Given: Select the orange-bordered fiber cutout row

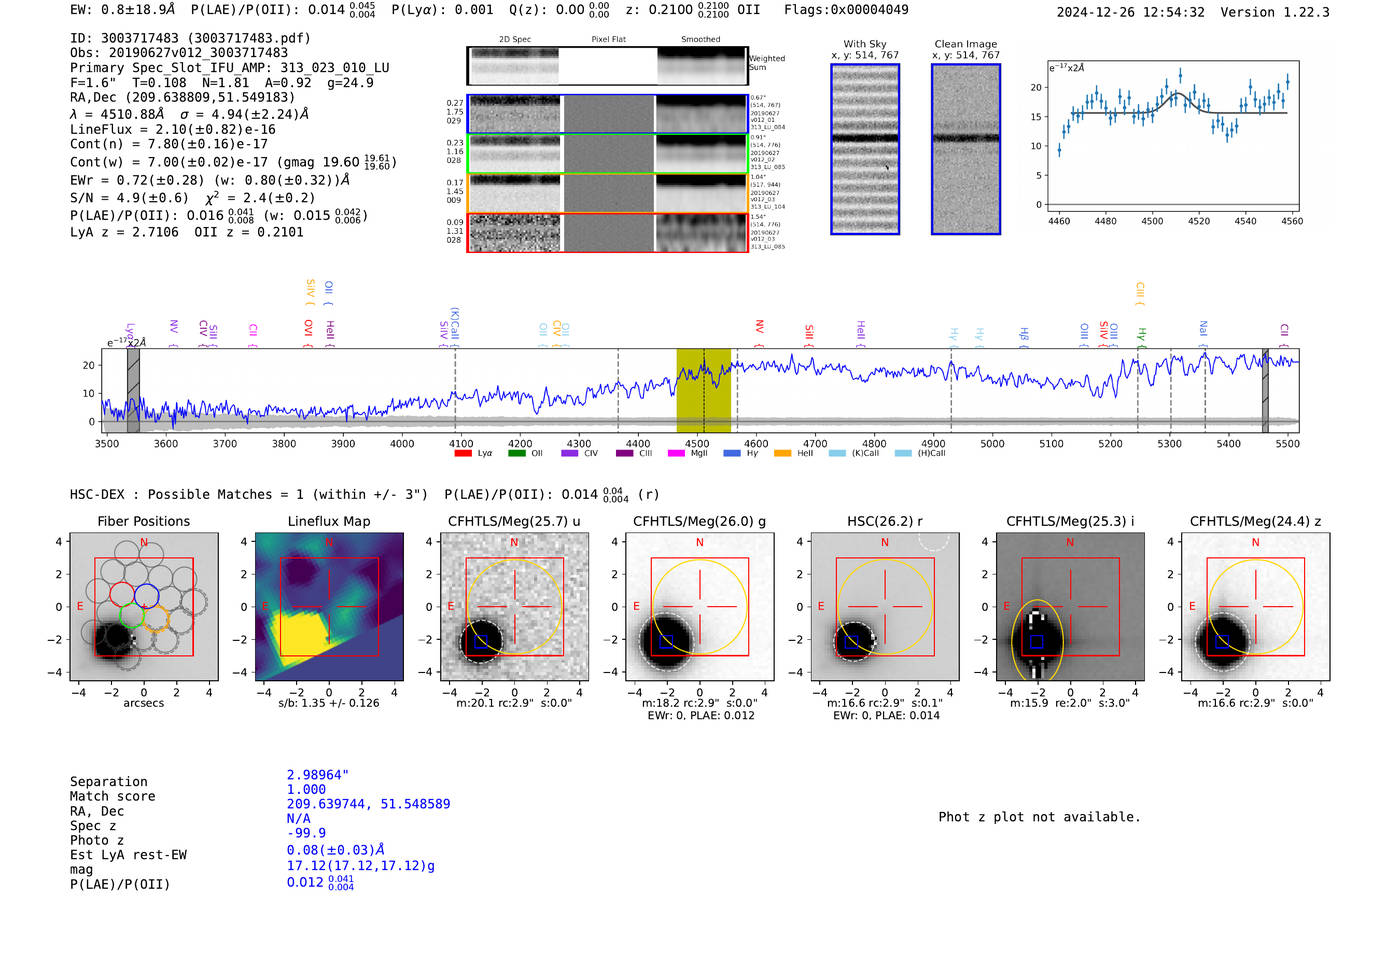Looking at the screenshot, I should pos(608,193).
